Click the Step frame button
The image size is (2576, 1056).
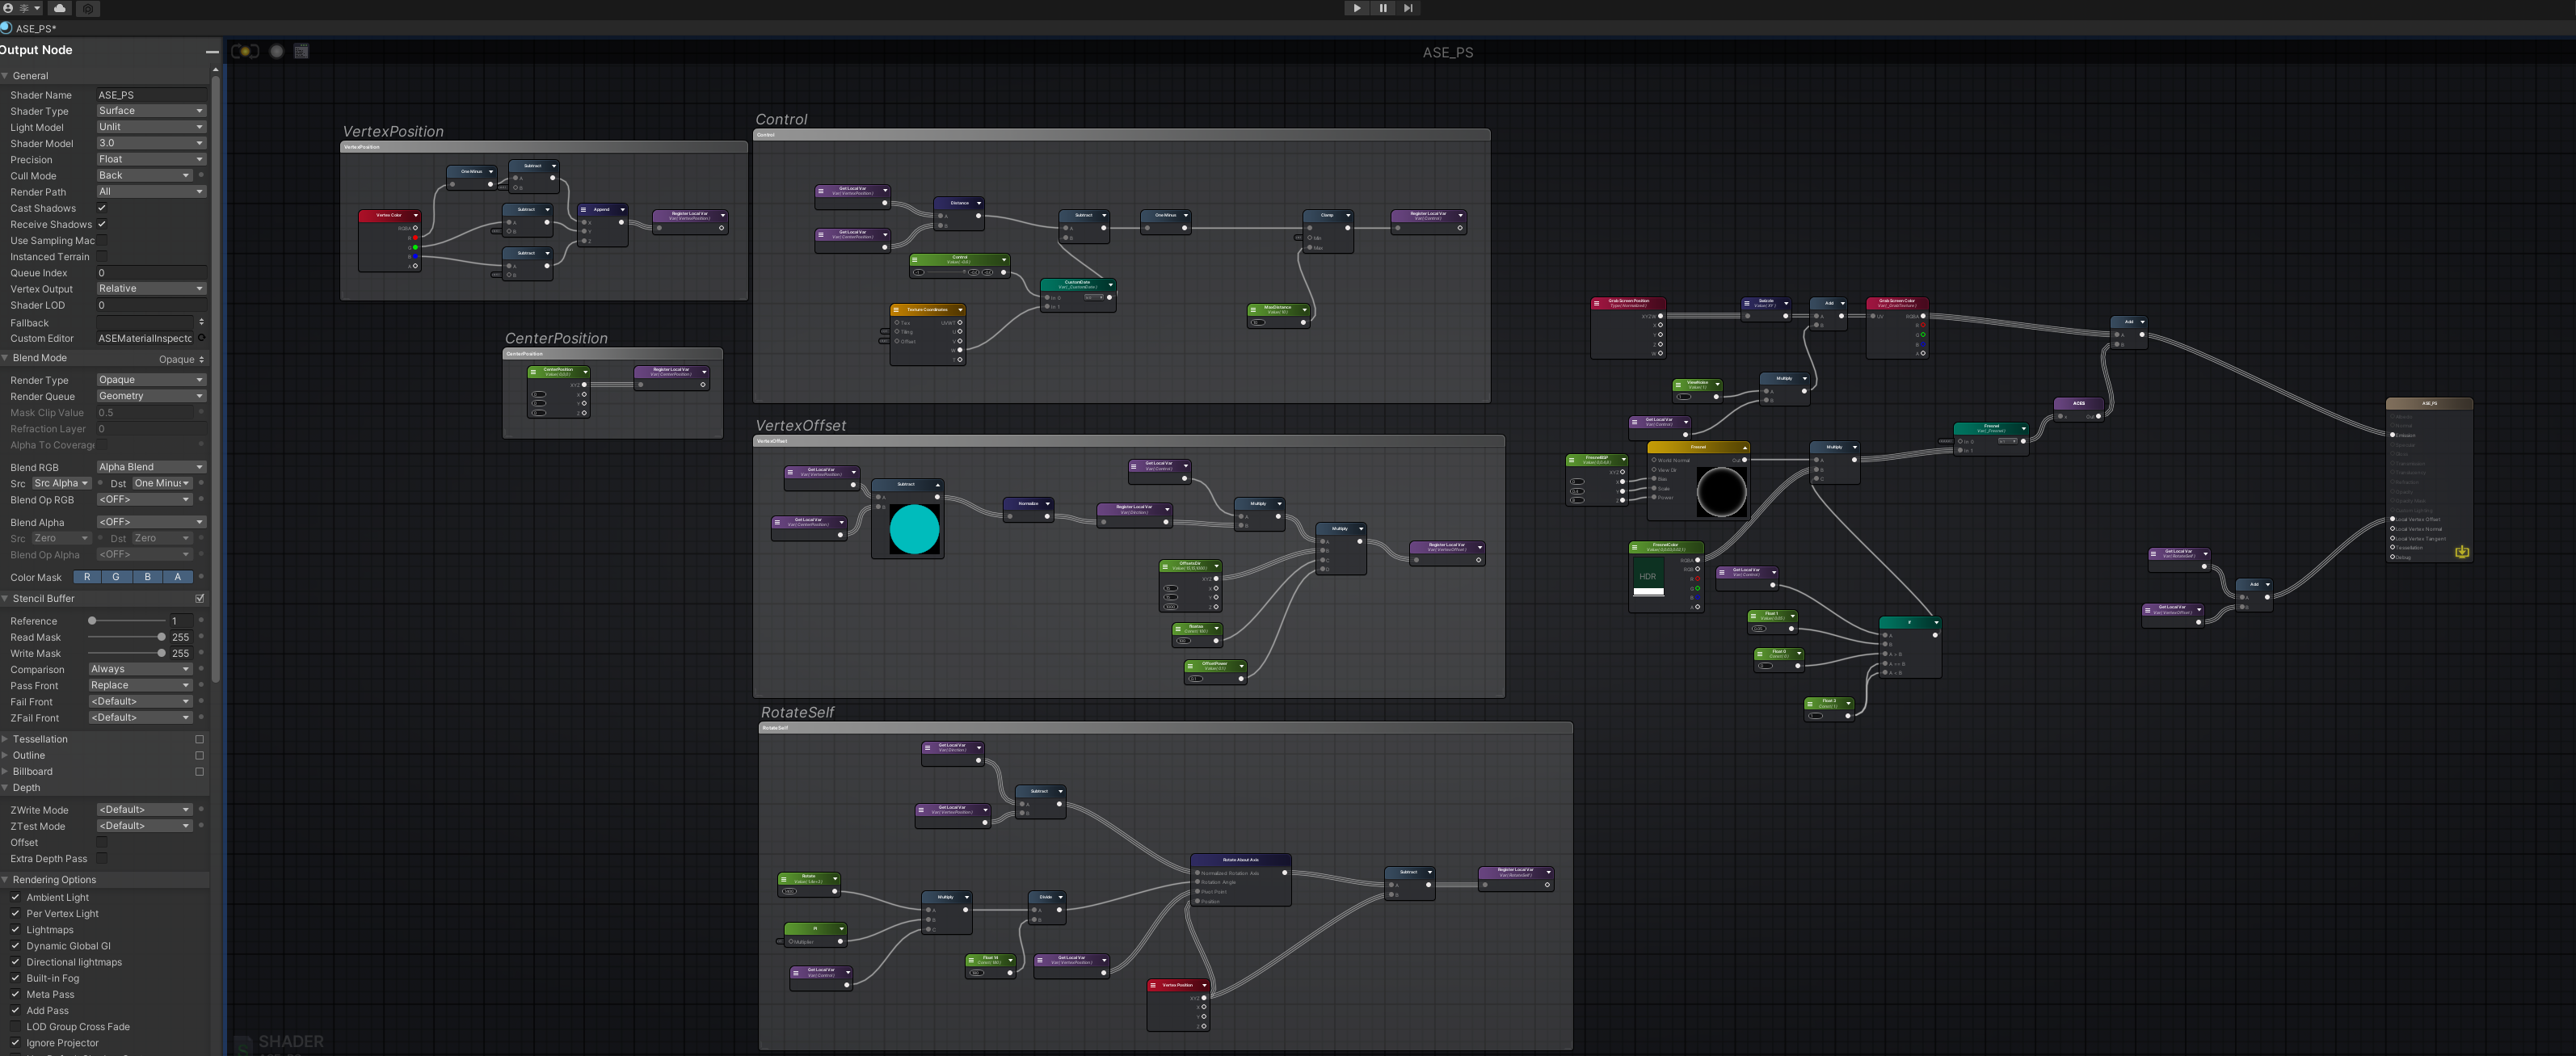tap(1408, 8)
